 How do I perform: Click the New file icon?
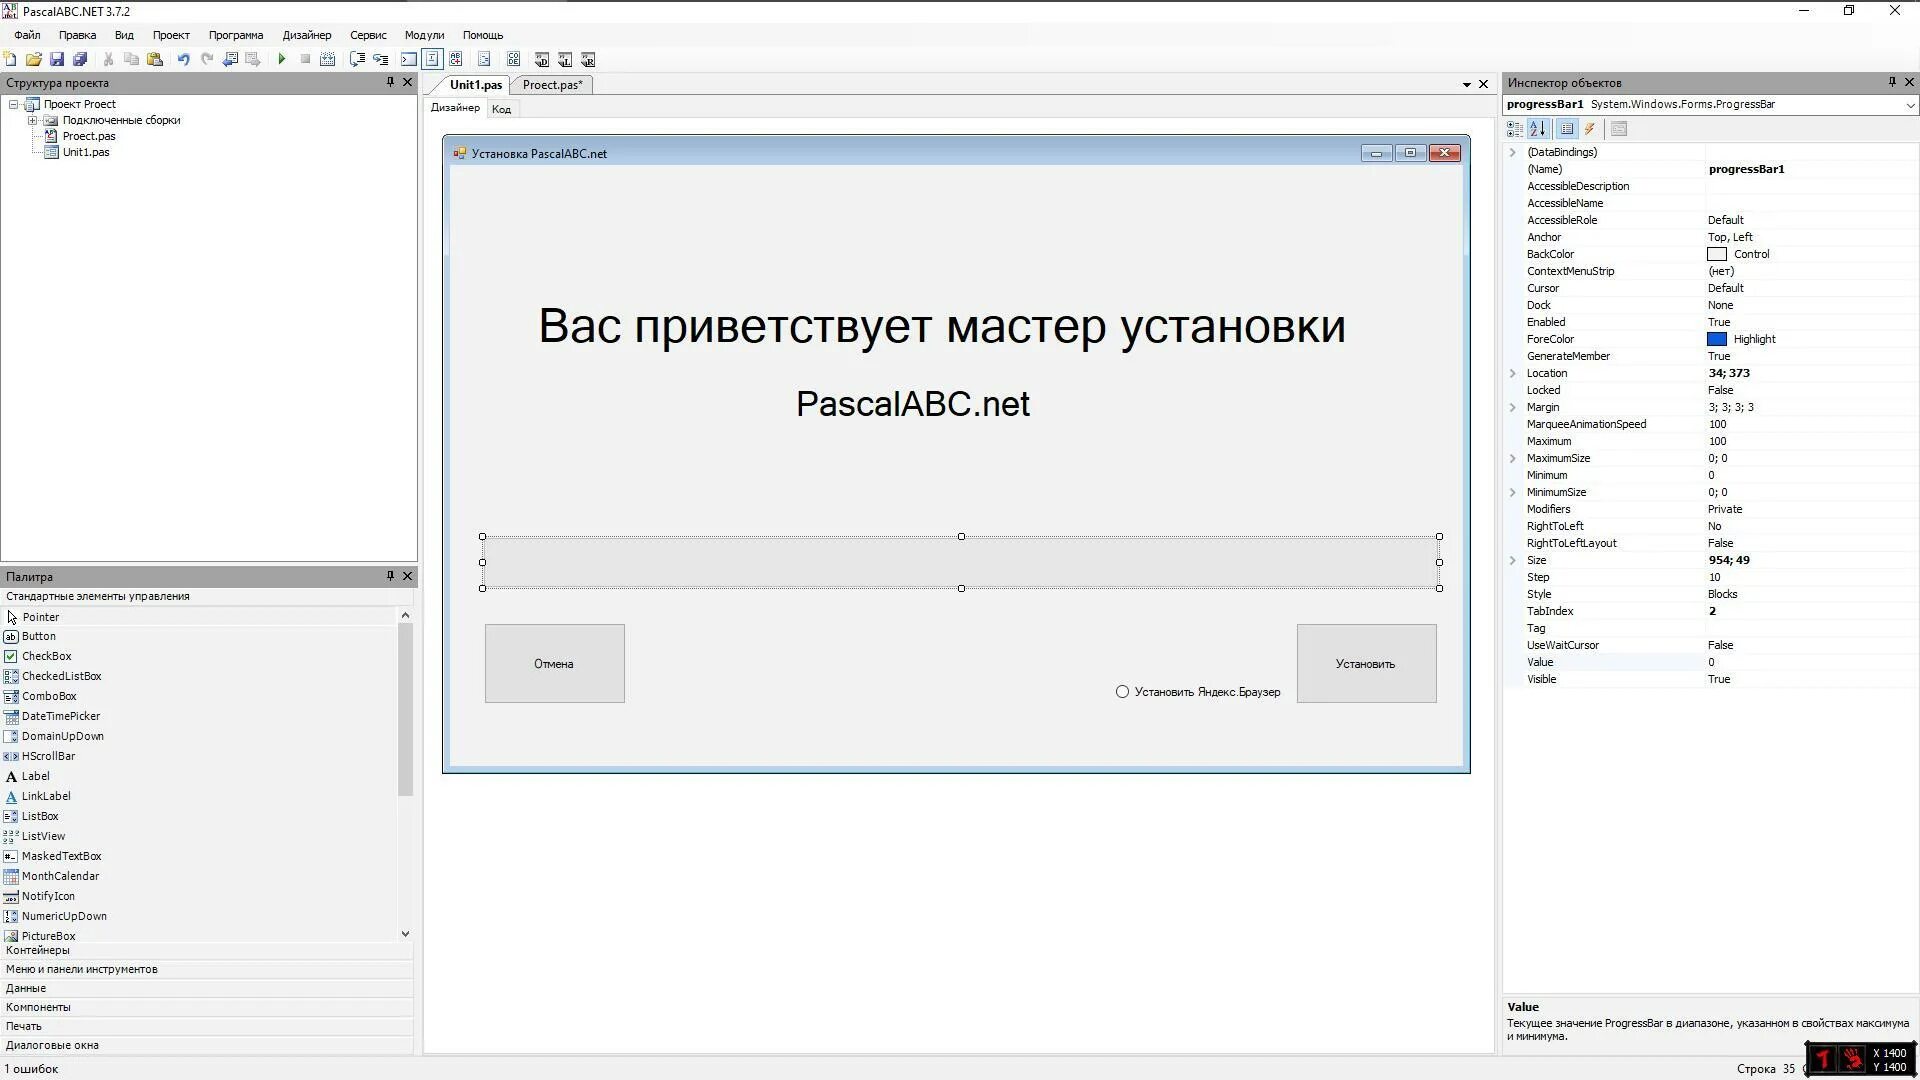pyautogui.click(x=10, y=59)
